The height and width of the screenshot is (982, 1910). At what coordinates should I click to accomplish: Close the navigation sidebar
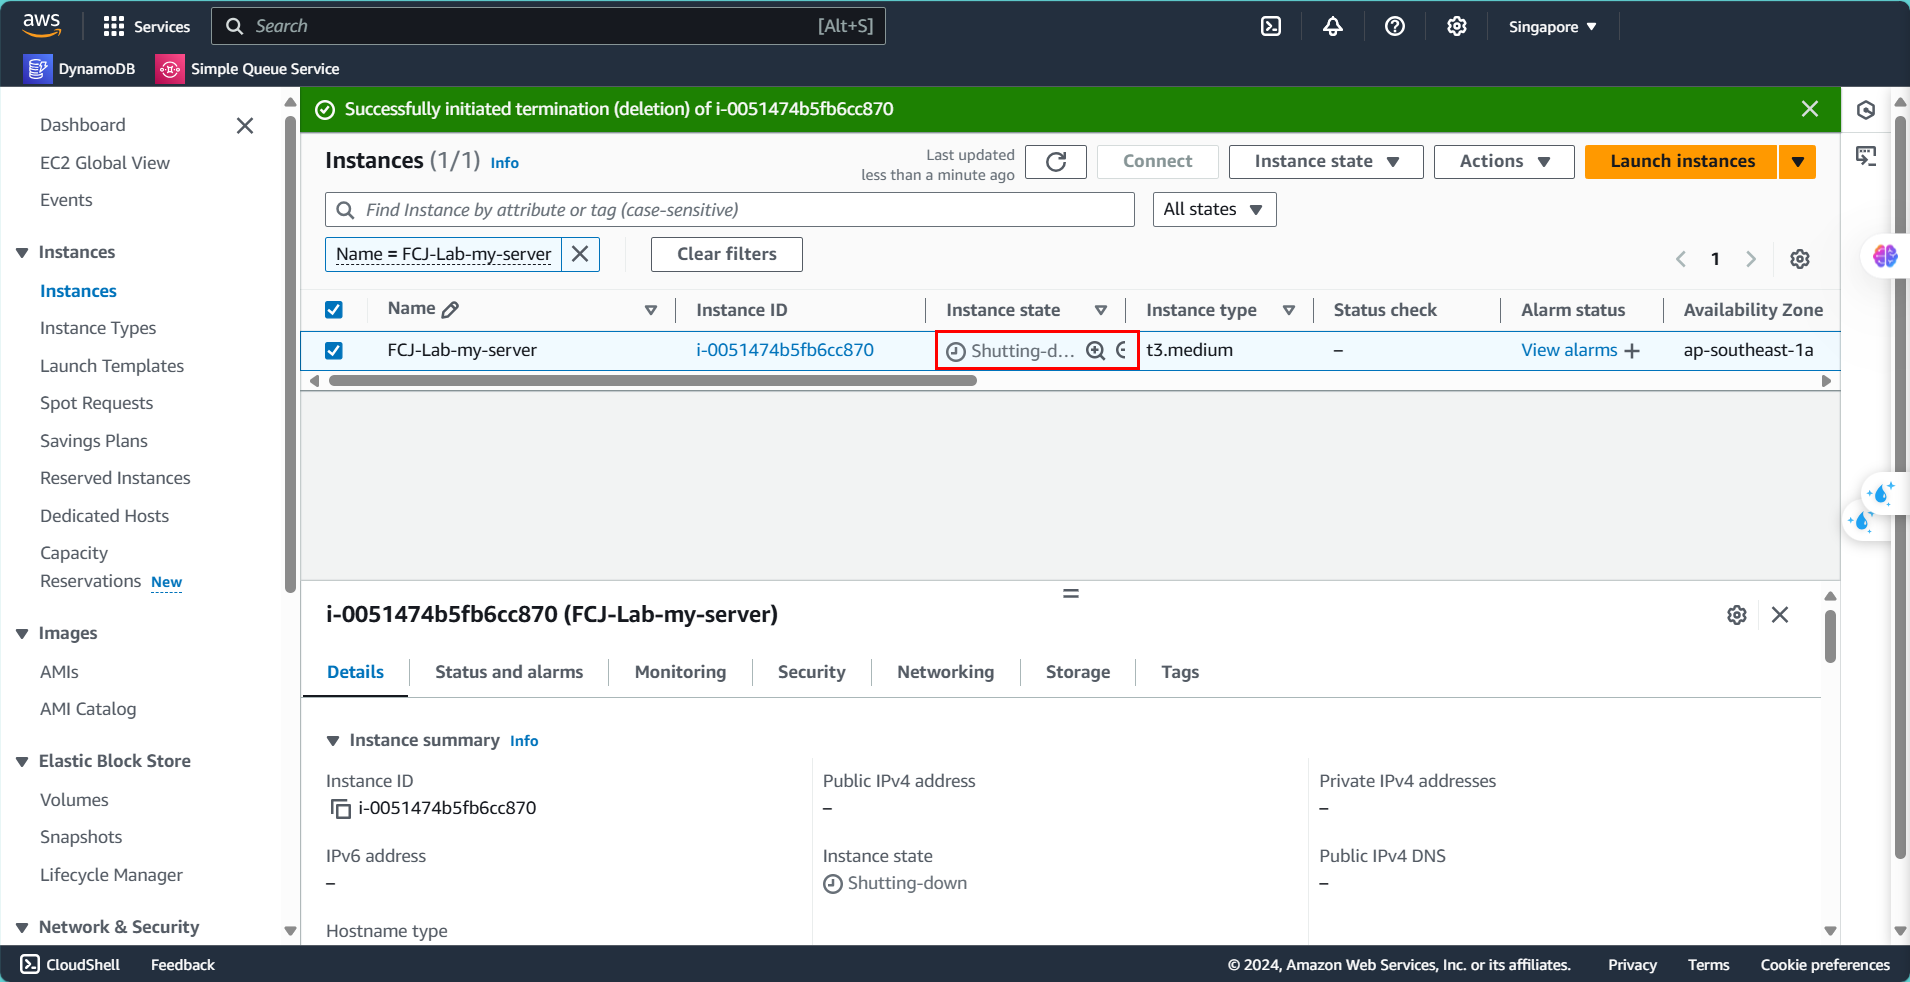(x=245, y=125)
